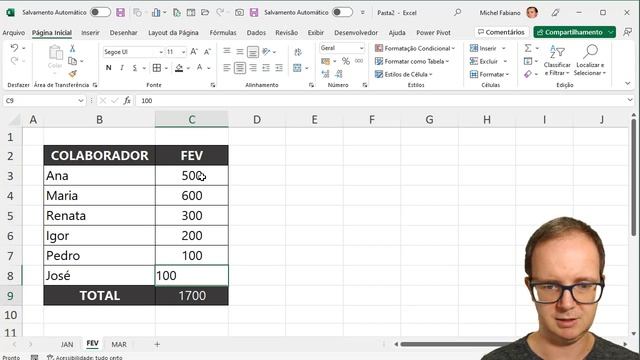640x360 pixels.
Task: Click the camera icon in the Quick Access Toolbar
Action: tap(240, 13)
